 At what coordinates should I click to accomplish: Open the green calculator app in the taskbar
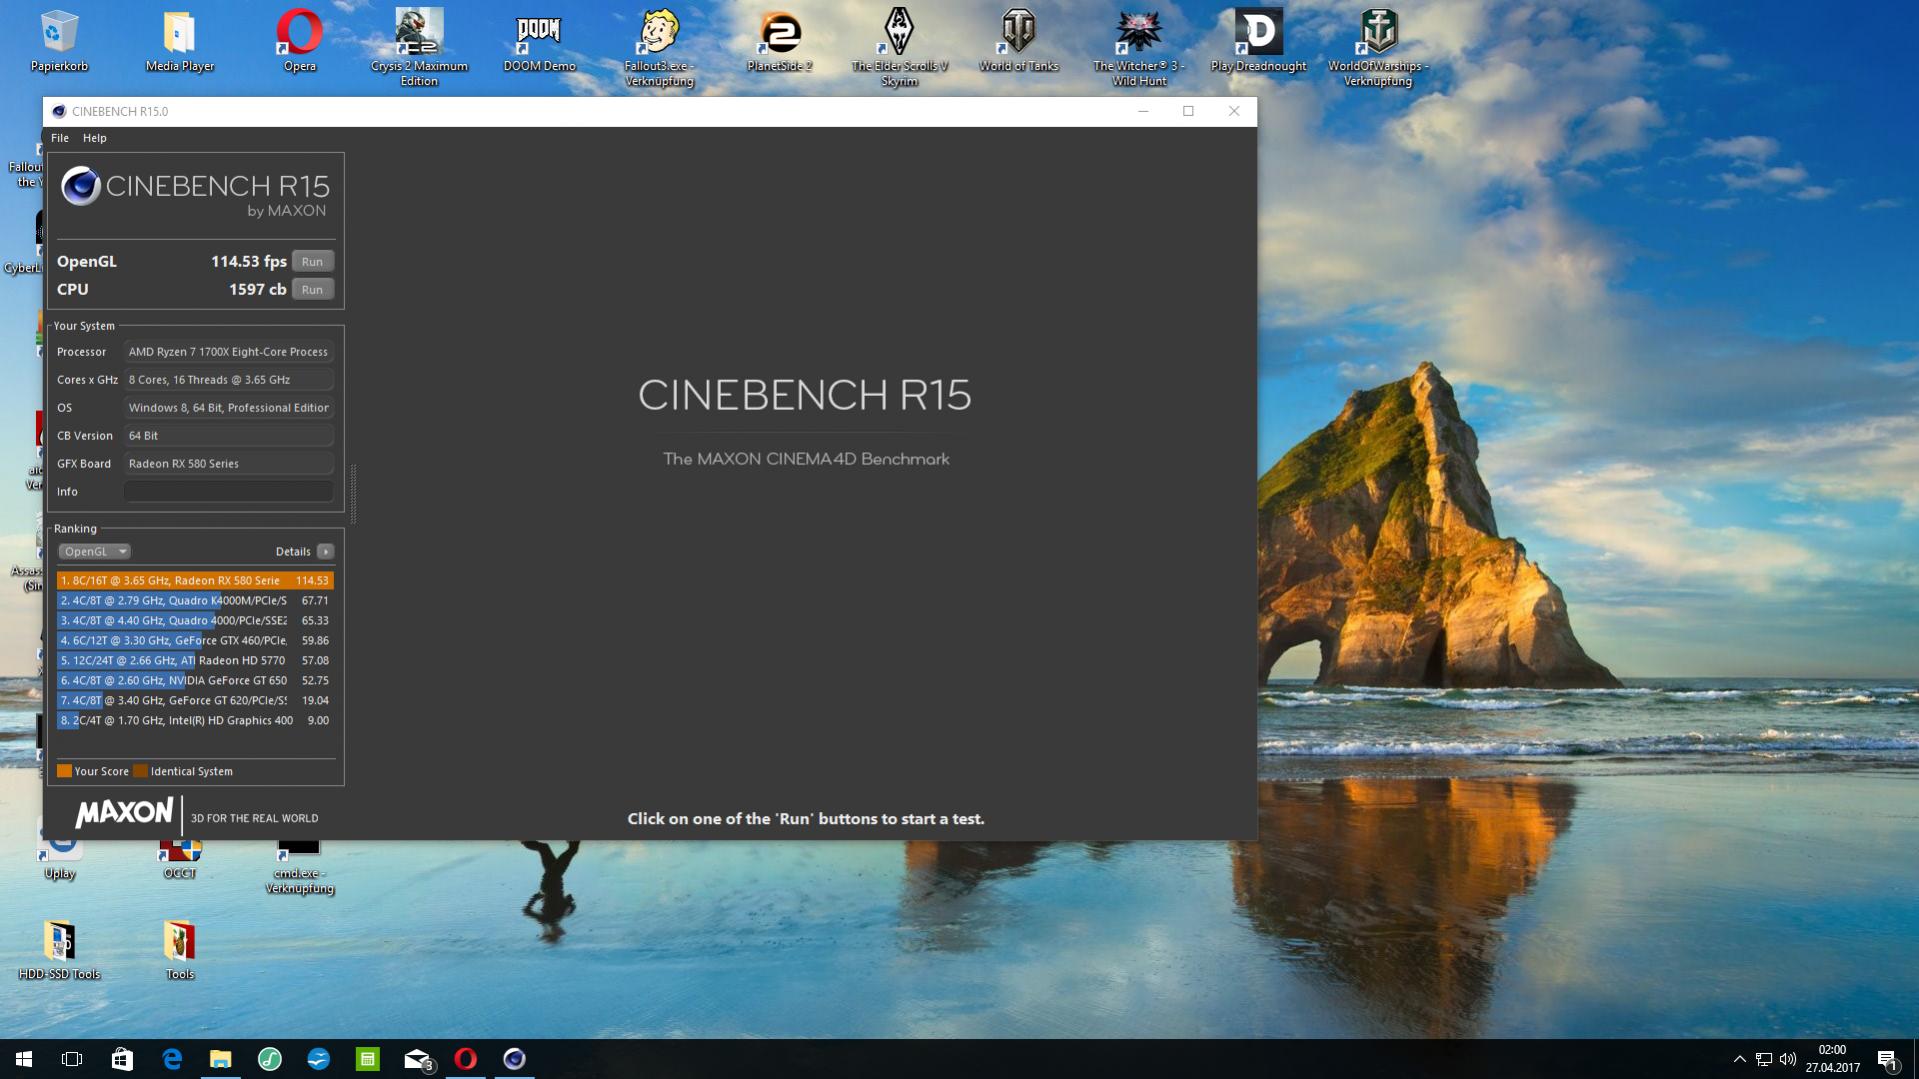(x=368, y=1059)
